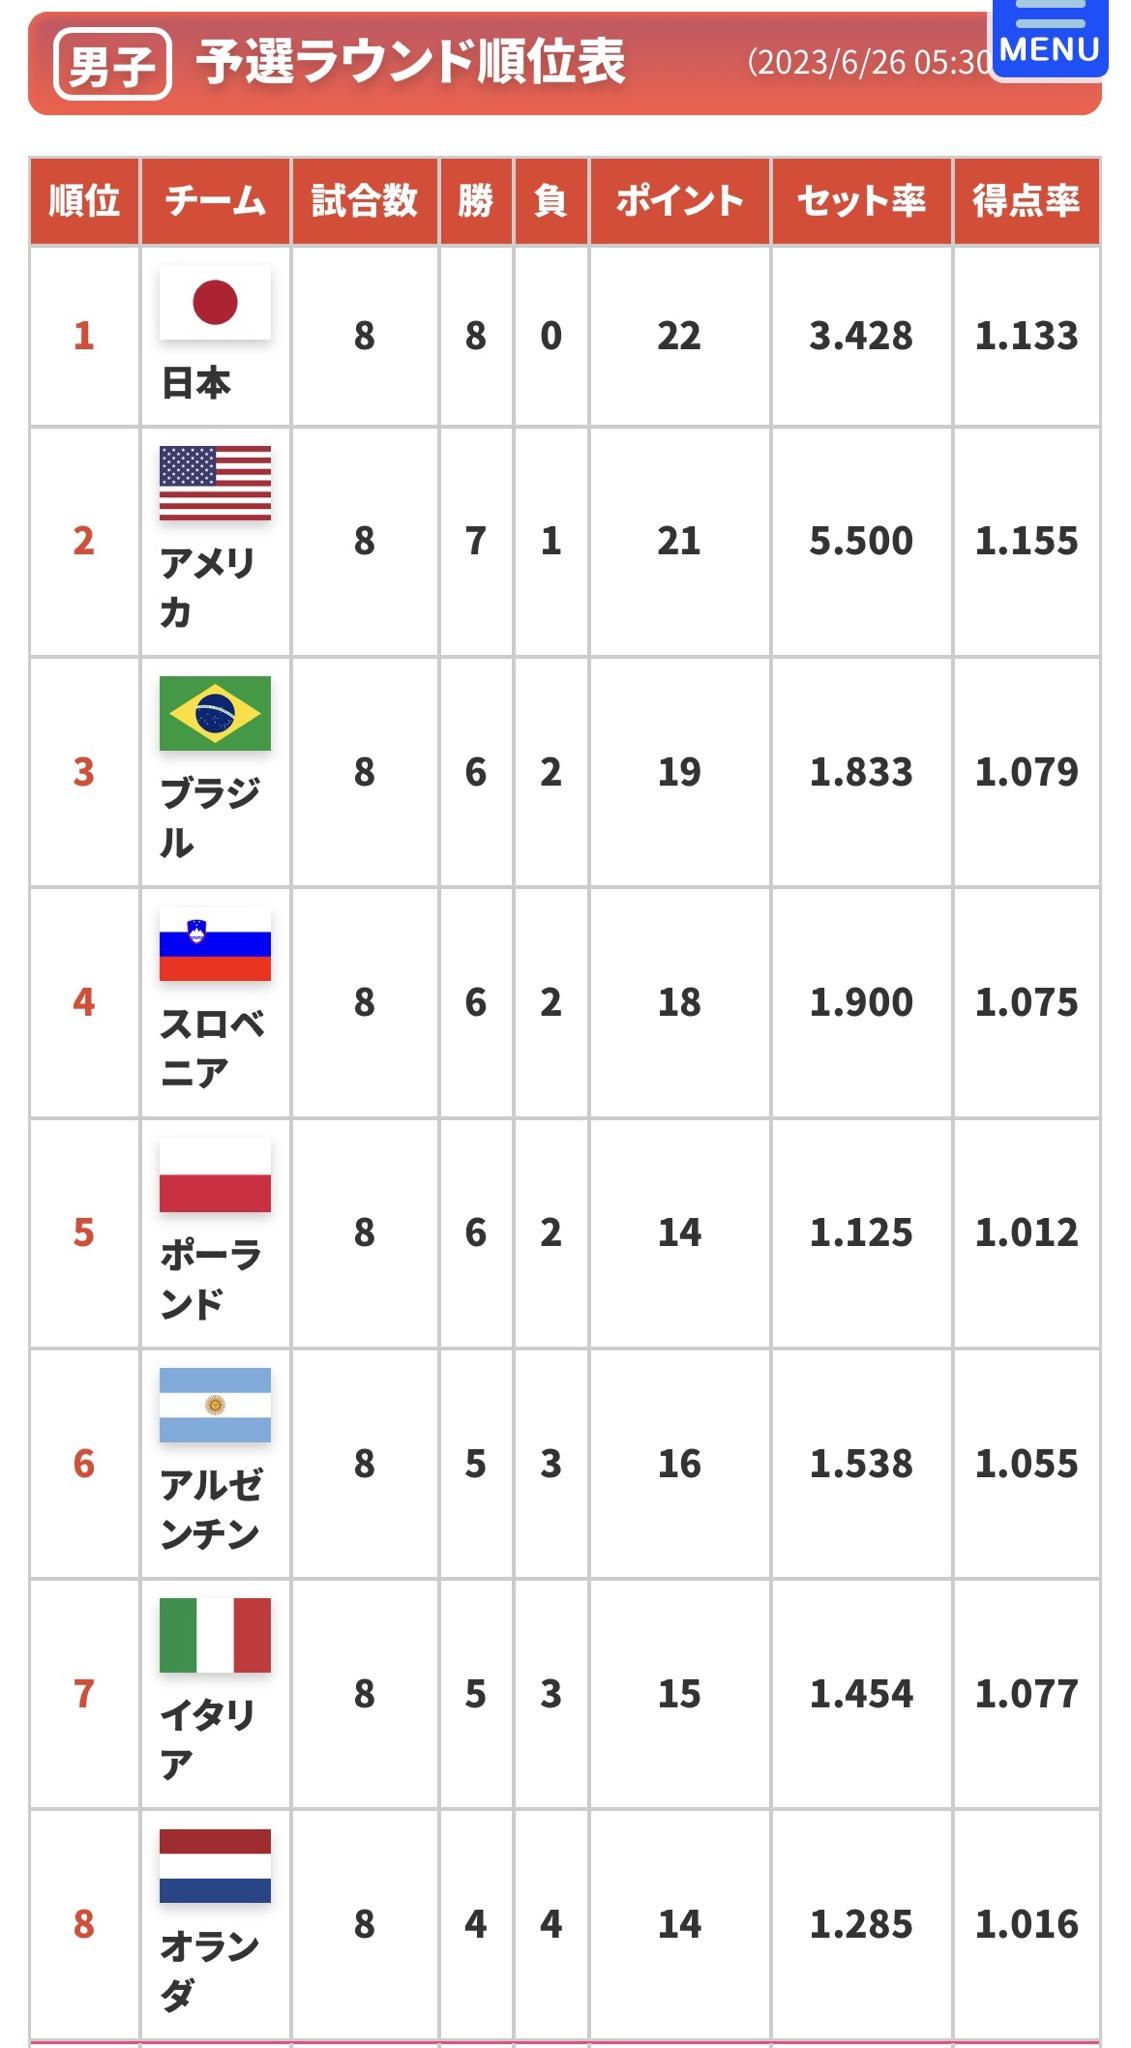Viewport: 1131px width, 2048px height.
Task: Click the 試合数 column header
Action: 364,201
